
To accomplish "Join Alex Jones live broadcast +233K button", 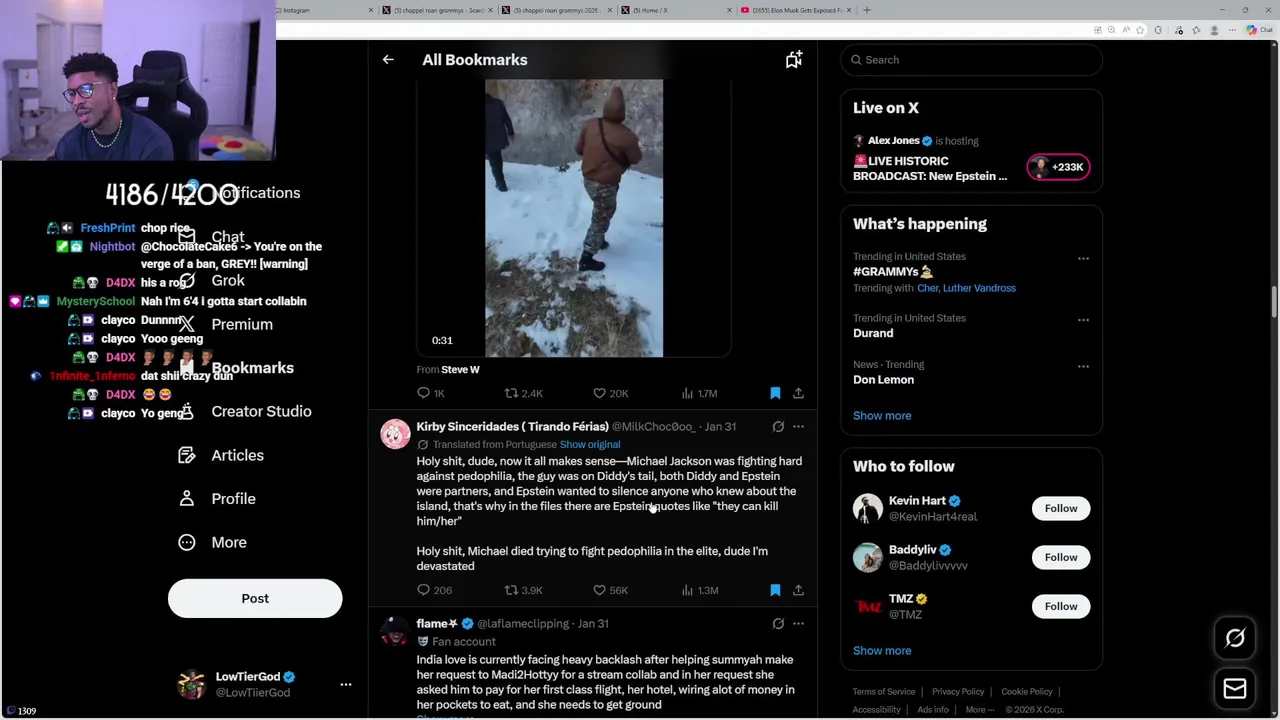I will point(1058,167).
